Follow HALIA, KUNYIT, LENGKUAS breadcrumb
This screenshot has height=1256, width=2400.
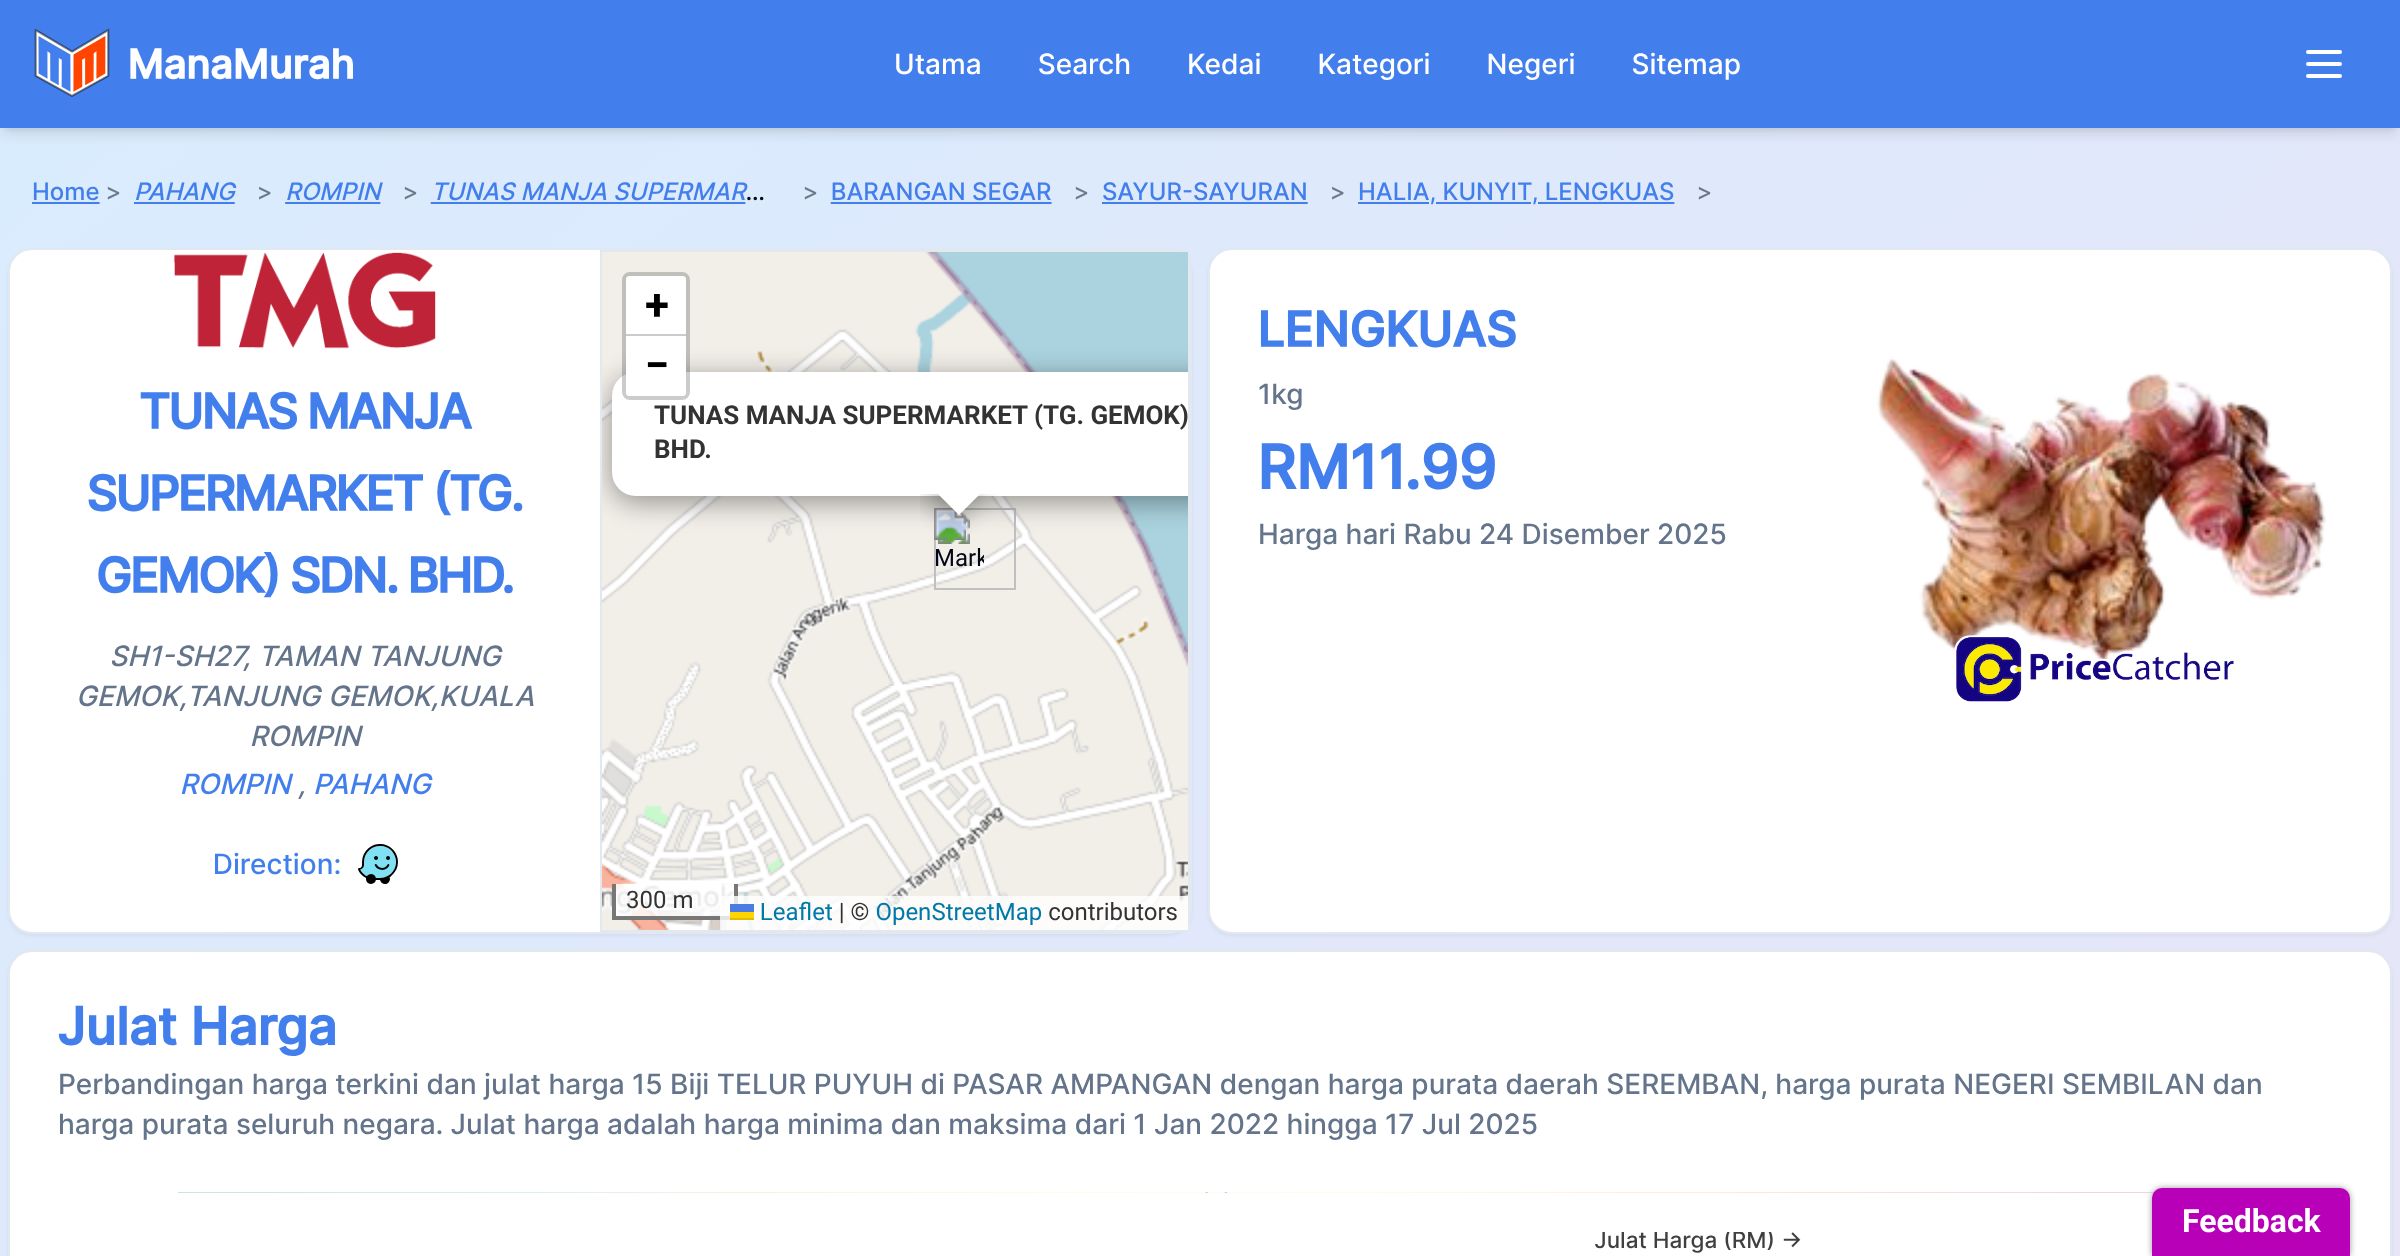(1515, 191)
